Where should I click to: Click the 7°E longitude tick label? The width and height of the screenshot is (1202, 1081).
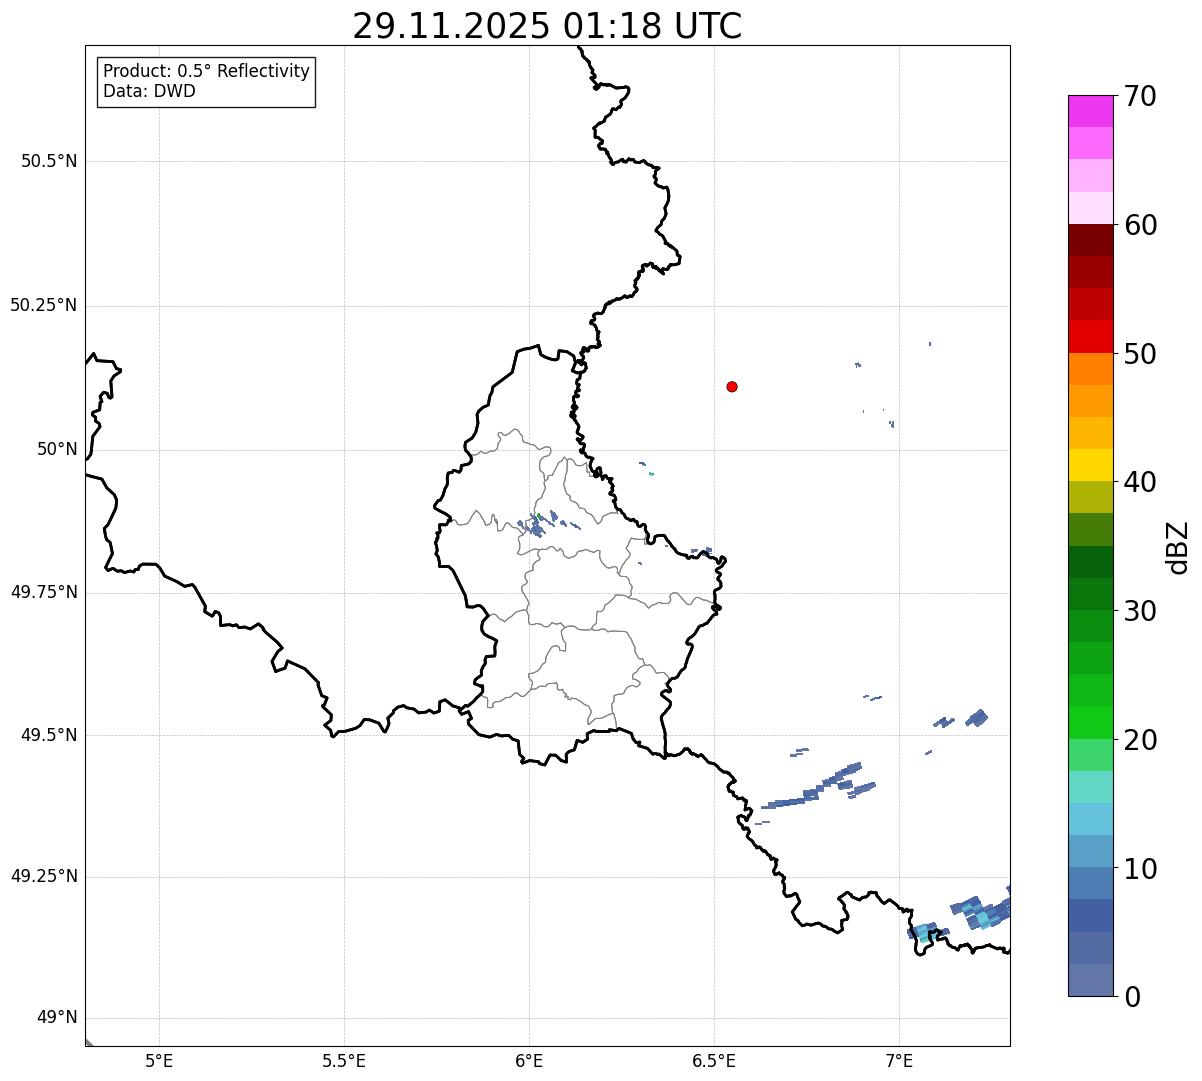pyautogui.click(x=899, y=1060)
